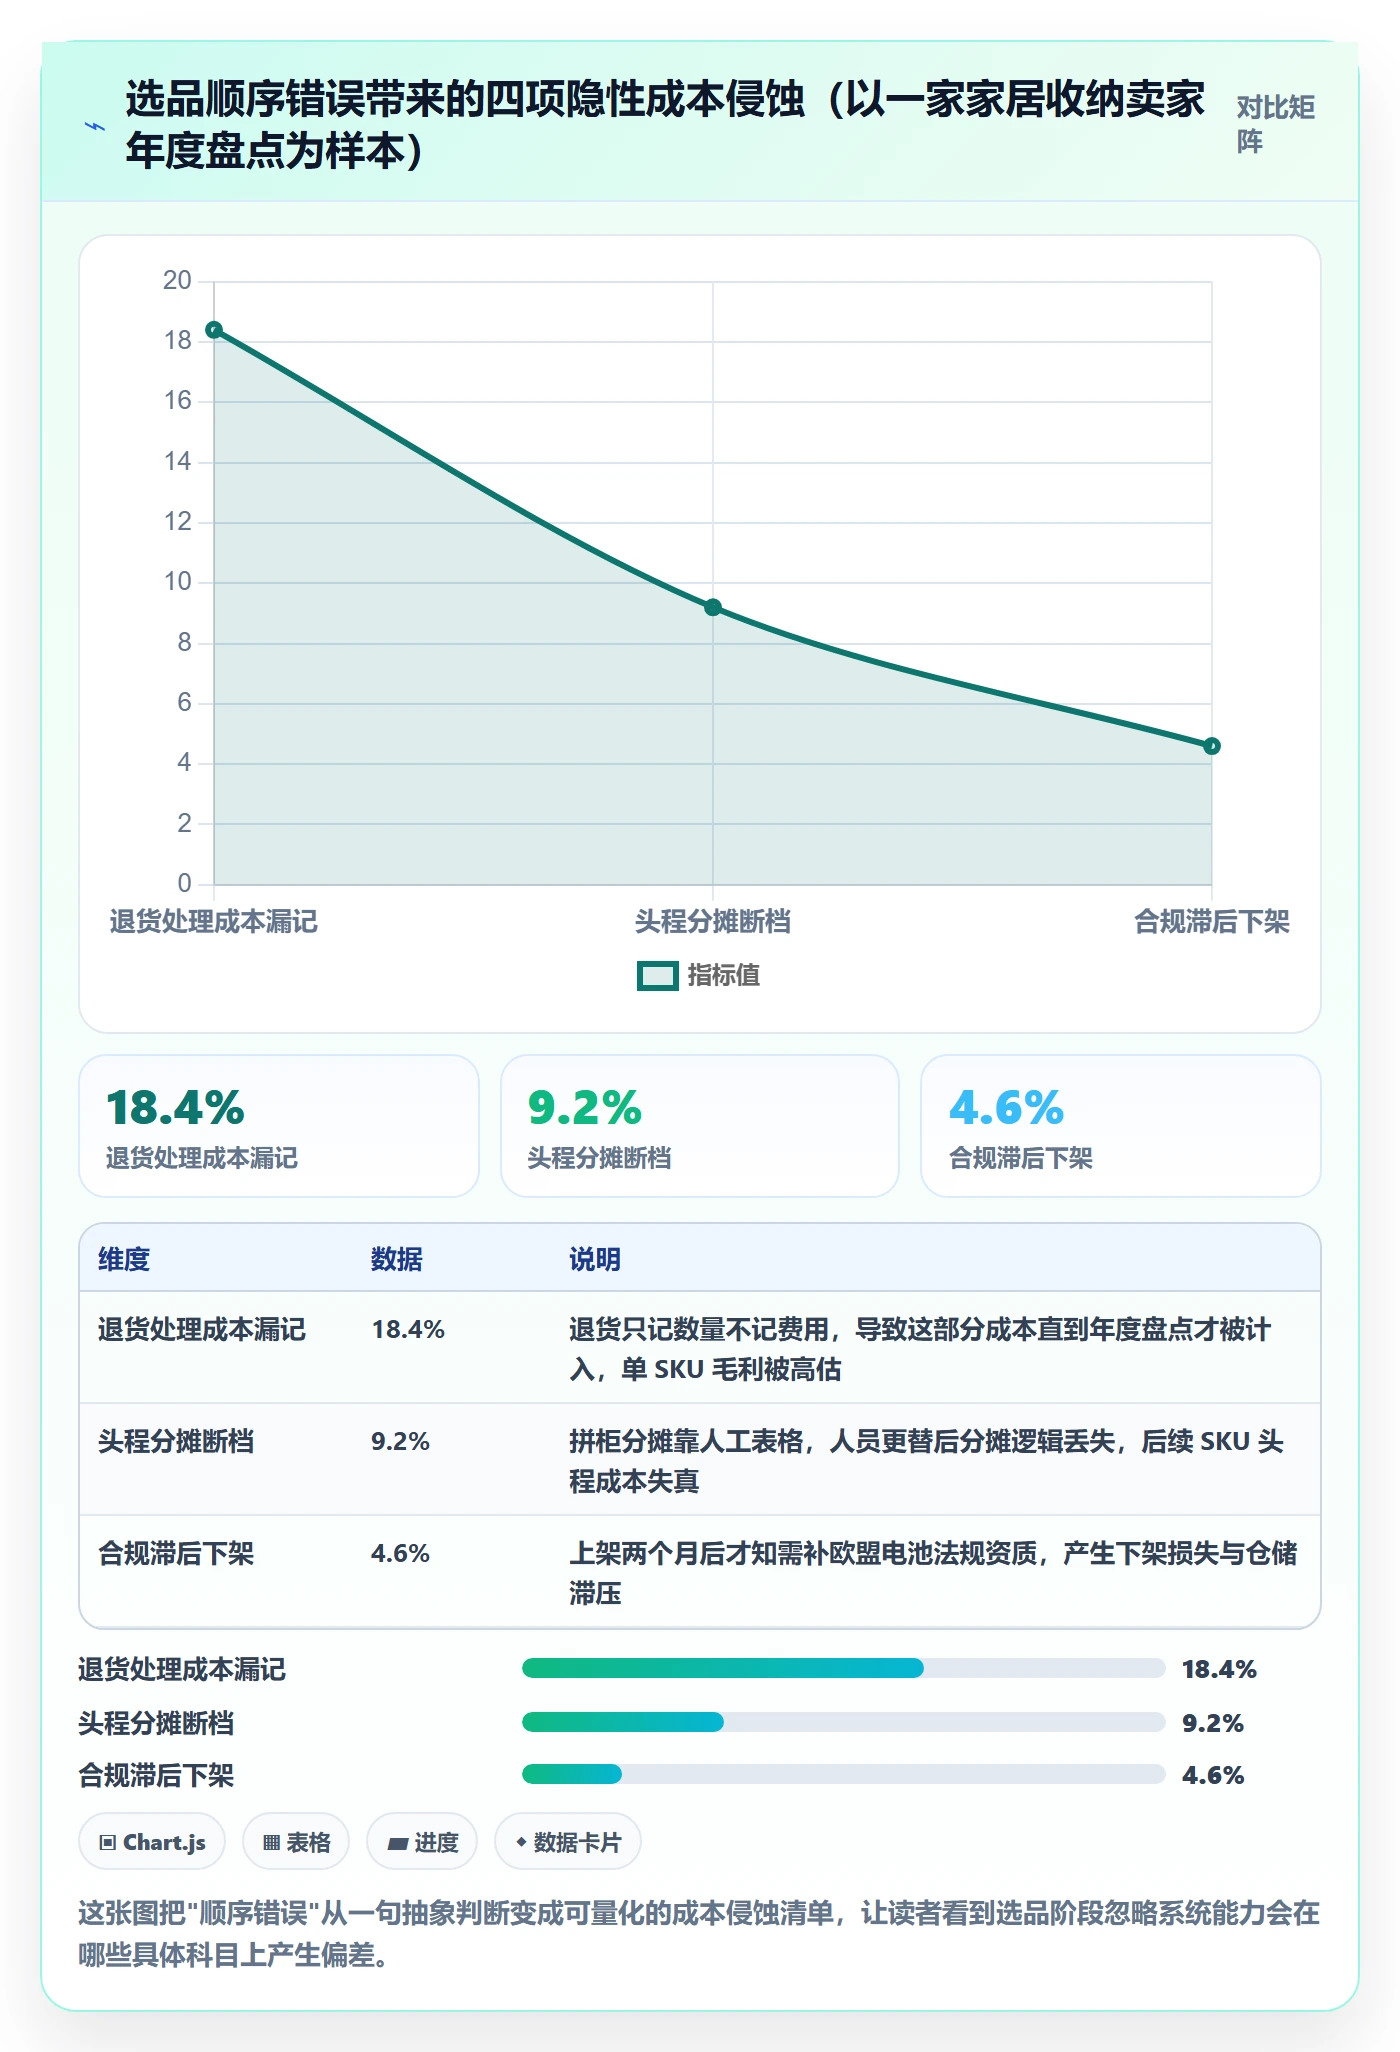Click the bar icon in the 进度 chip
Viewport: 1400px width, 2052px height.
tap(397, 1844)
